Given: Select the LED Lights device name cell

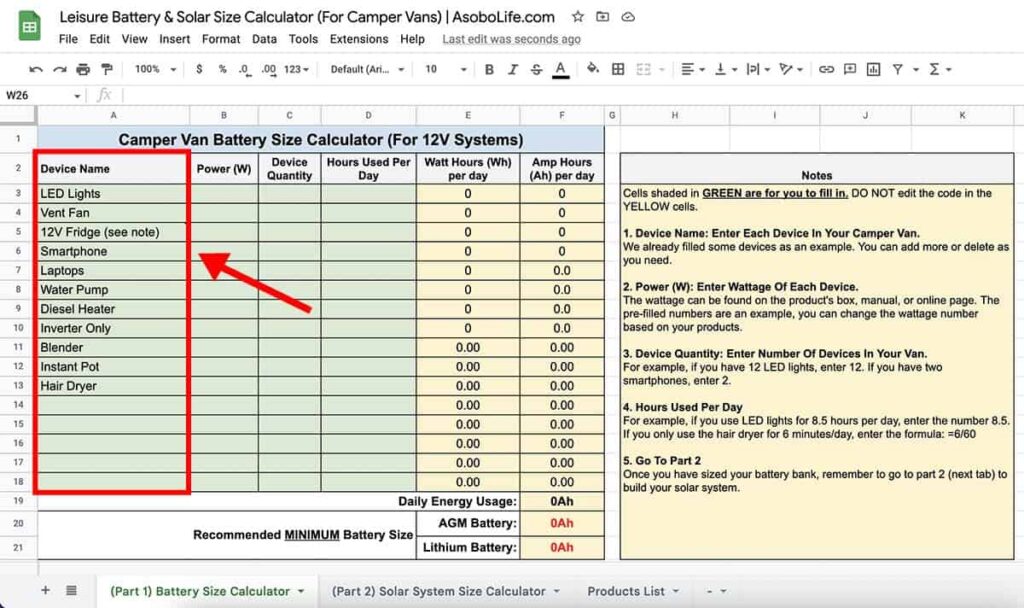Looking at the screenshot, I should 113,193.
